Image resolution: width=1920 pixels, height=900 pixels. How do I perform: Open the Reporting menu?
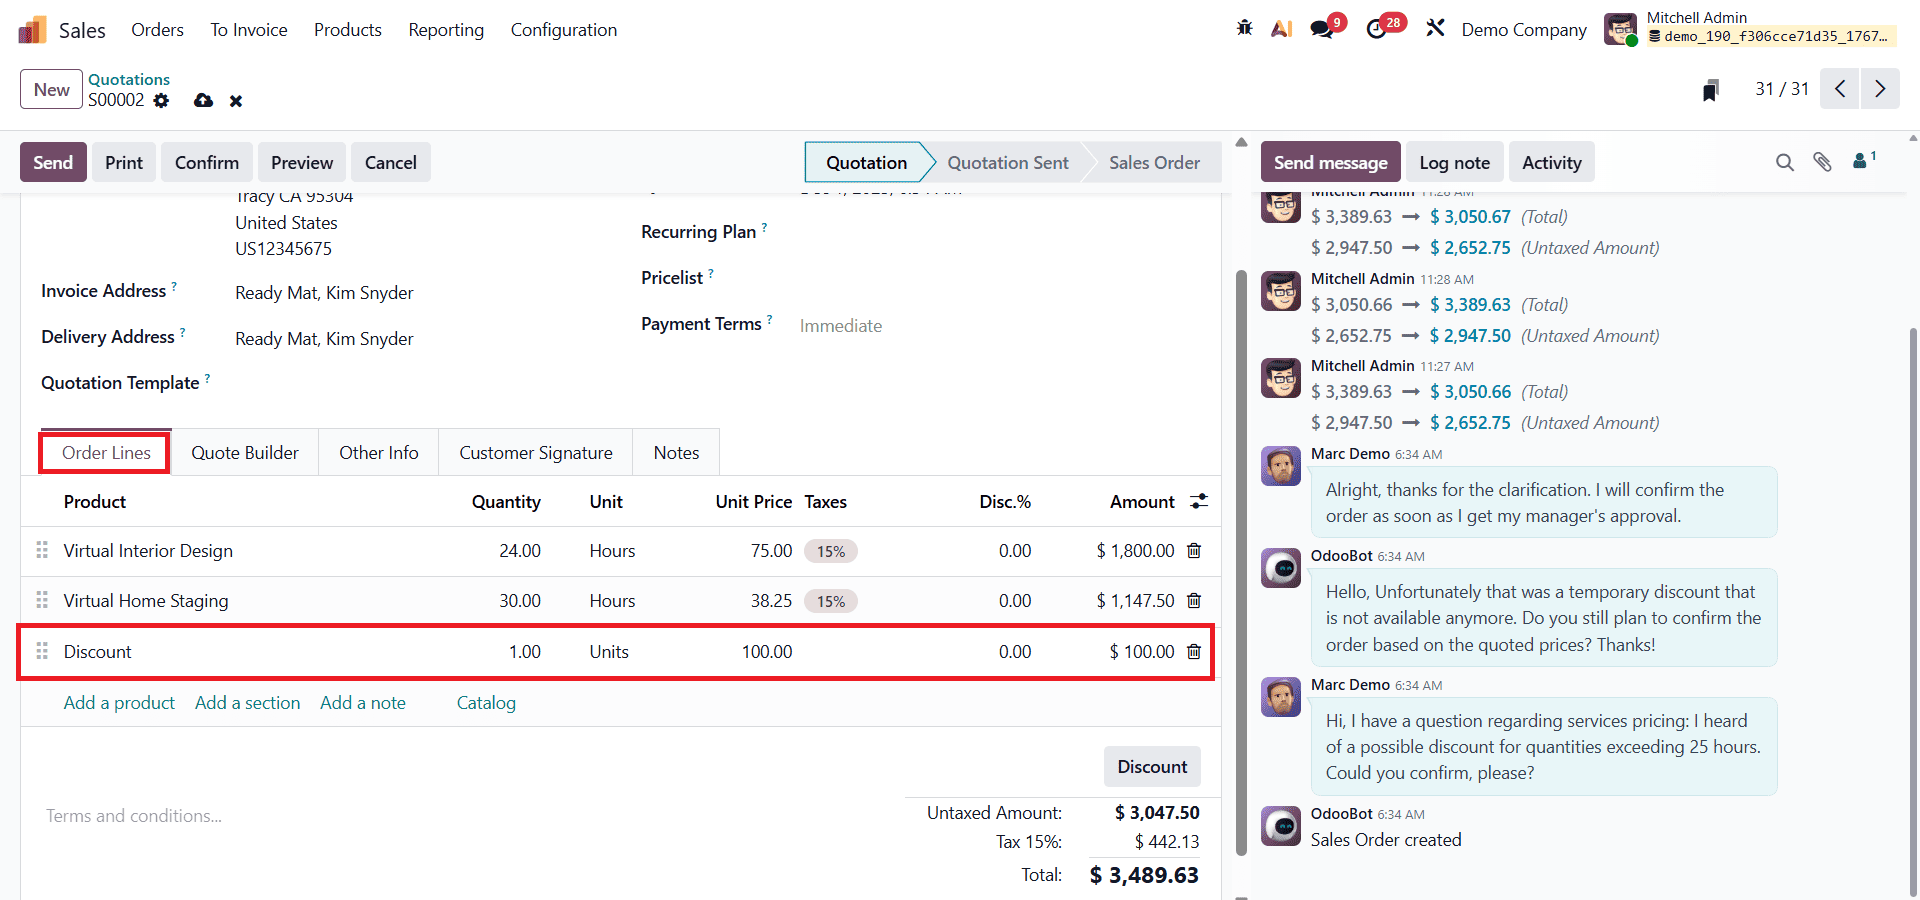coord(445,30)
